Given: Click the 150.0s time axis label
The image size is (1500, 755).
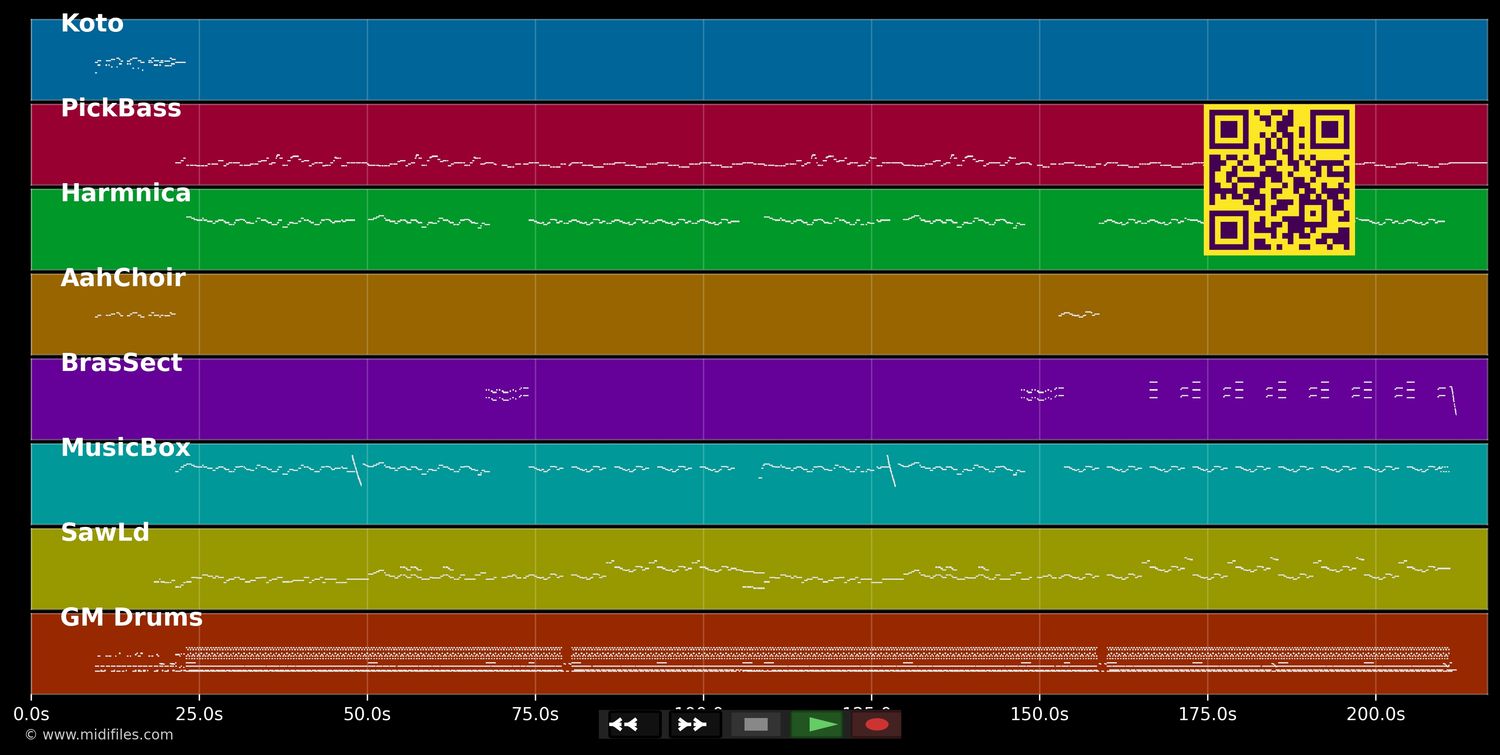Looking at the screenshot, I should click(1039, 715).
